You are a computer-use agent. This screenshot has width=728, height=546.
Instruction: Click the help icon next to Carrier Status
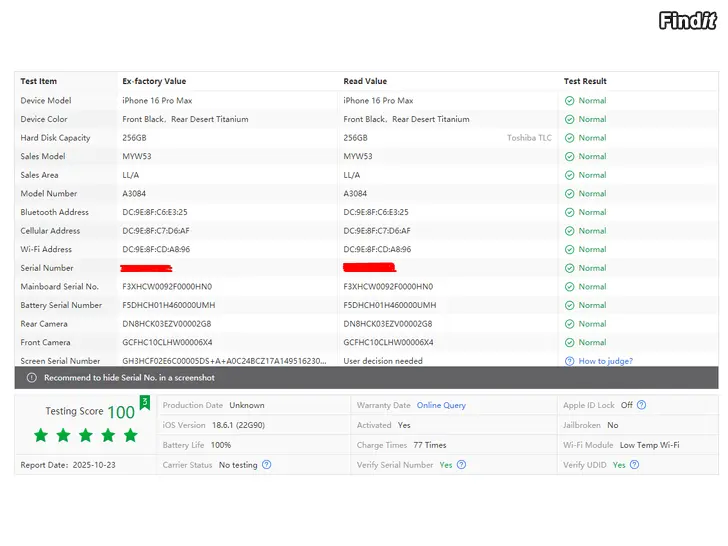pyautogui.click(x=266, y=465)
